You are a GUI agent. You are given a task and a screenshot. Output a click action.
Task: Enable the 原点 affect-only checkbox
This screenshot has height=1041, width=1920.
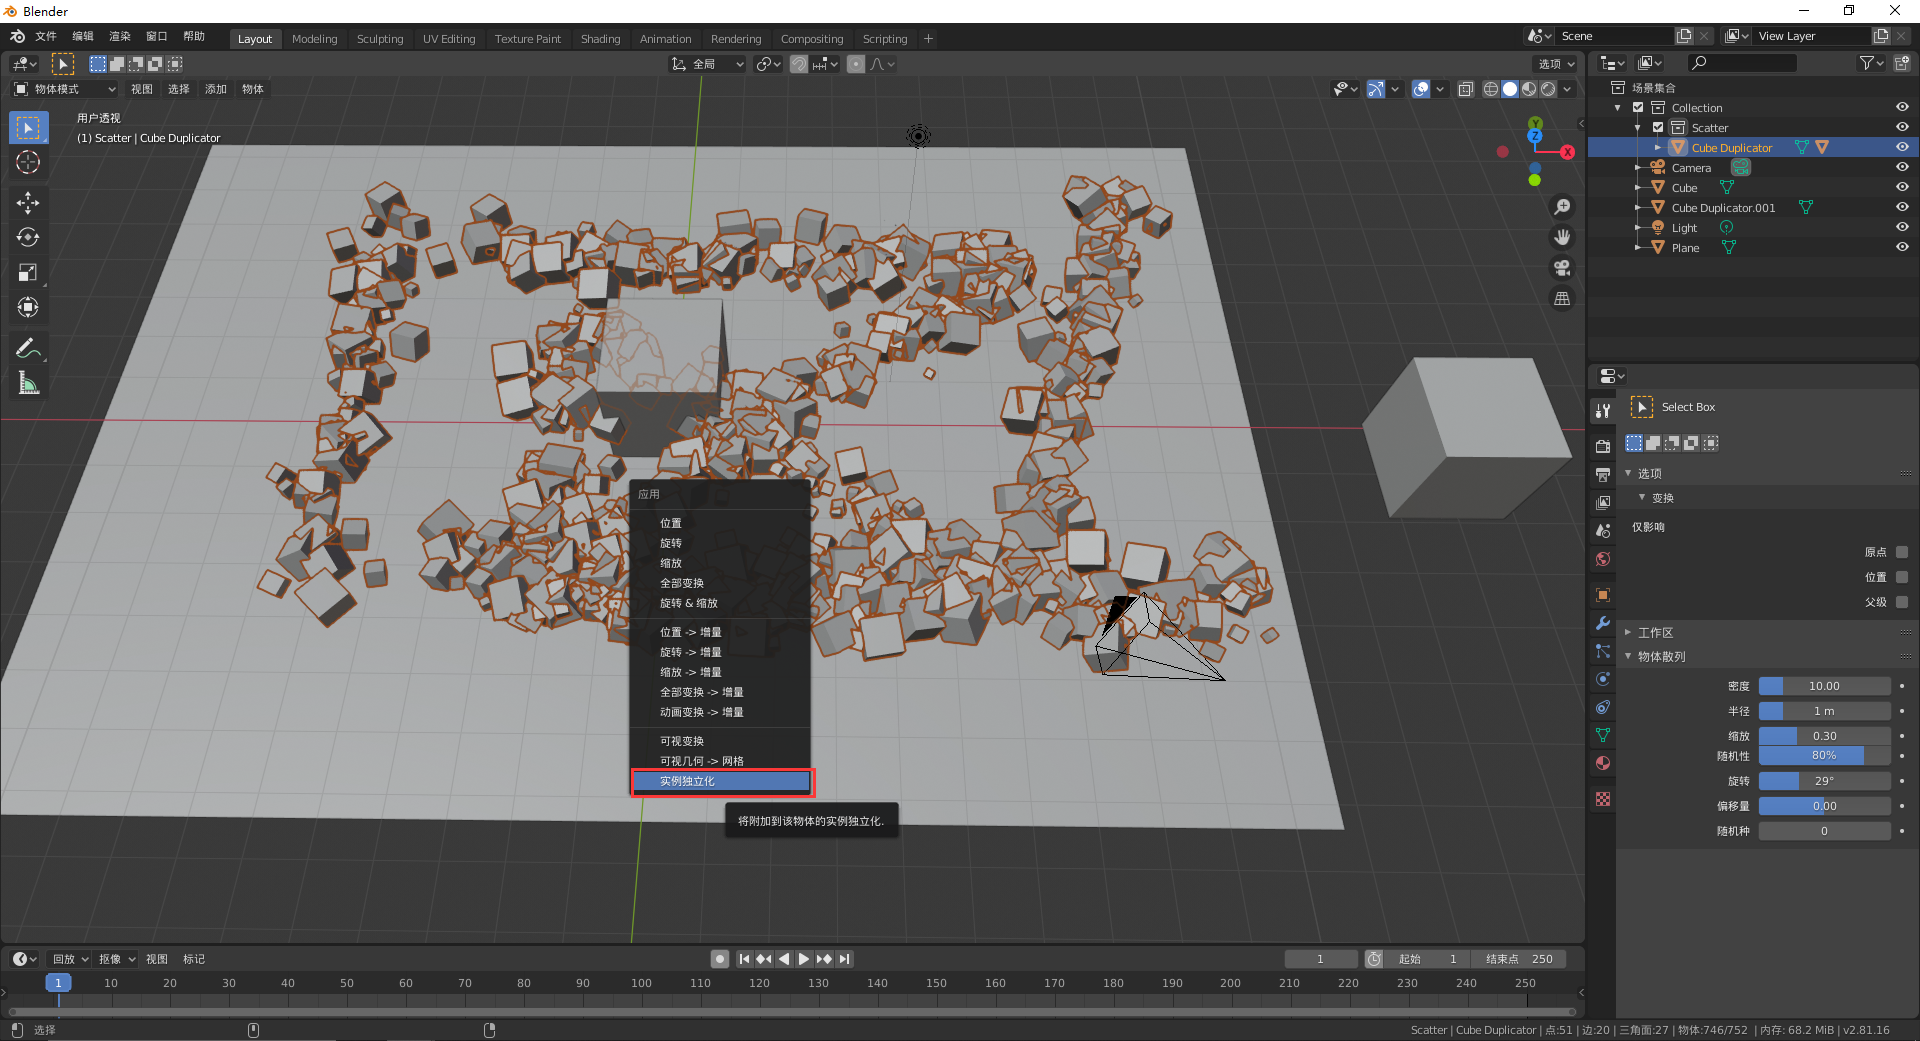[x=1902, y=552]
